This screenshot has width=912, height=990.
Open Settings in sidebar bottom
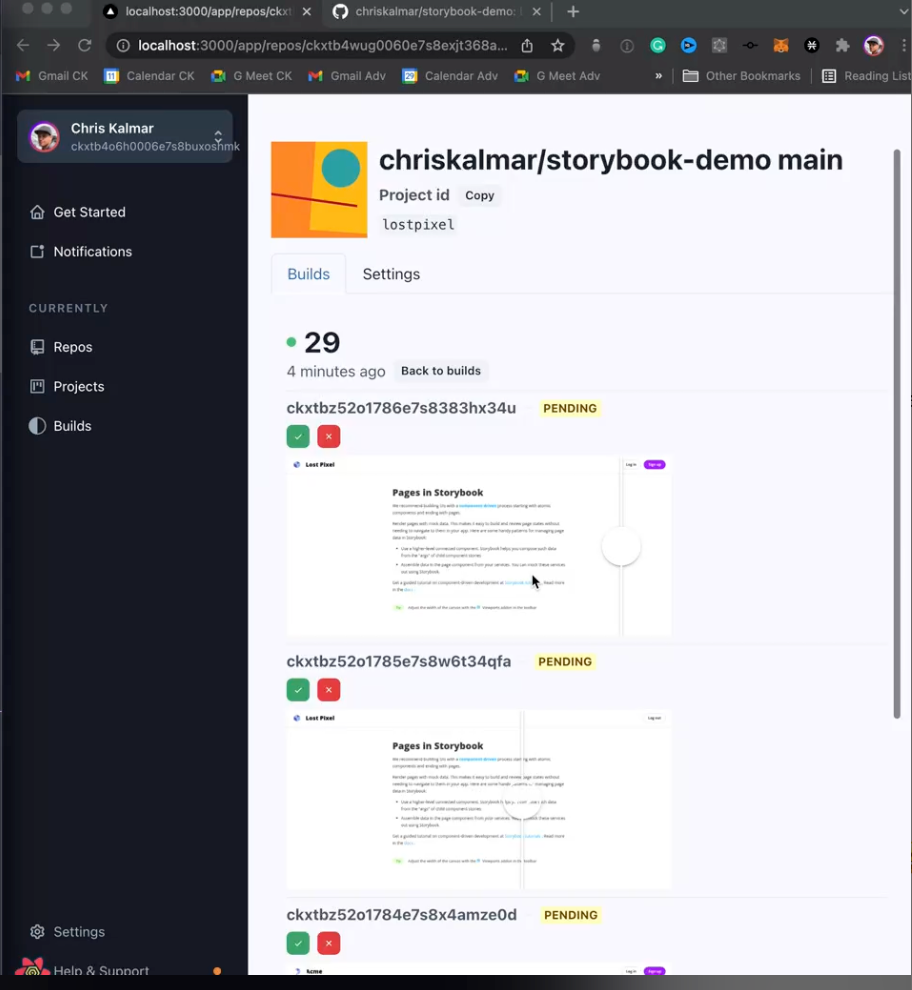pos(67,932)
